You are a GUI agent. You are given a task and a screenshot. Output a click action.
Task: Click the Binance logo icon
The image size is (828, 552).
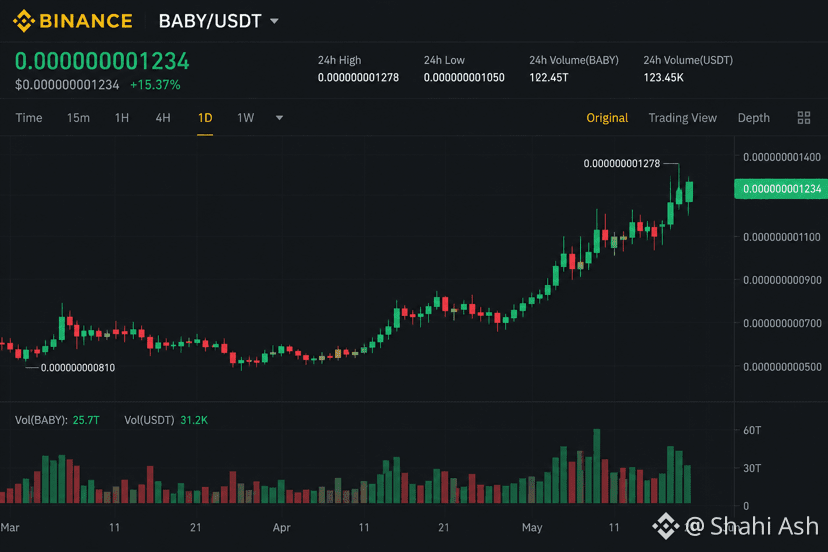coord(24,21)
